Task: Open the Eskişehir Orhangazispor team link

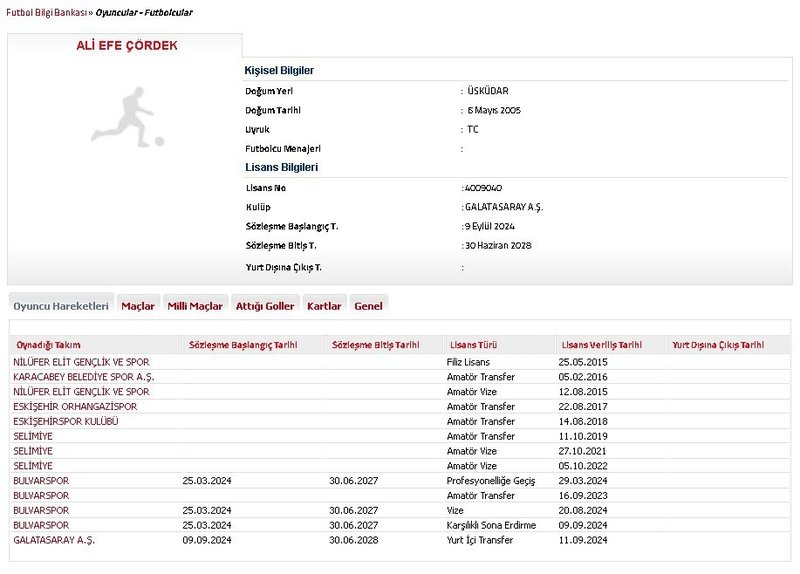Action: coord(75,407)
